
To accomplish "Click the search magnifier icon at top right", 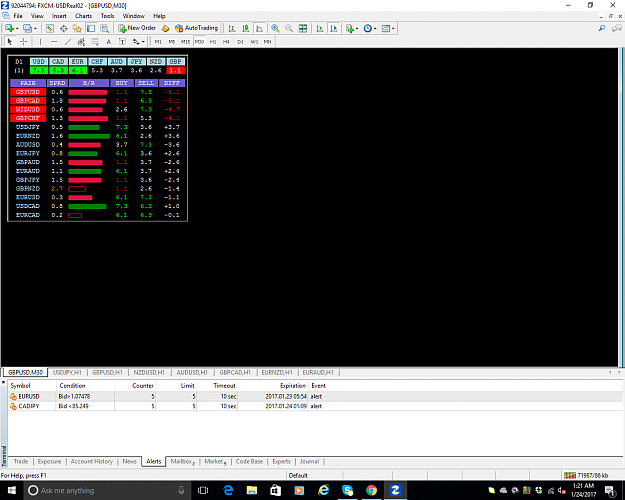I will 602,28.
